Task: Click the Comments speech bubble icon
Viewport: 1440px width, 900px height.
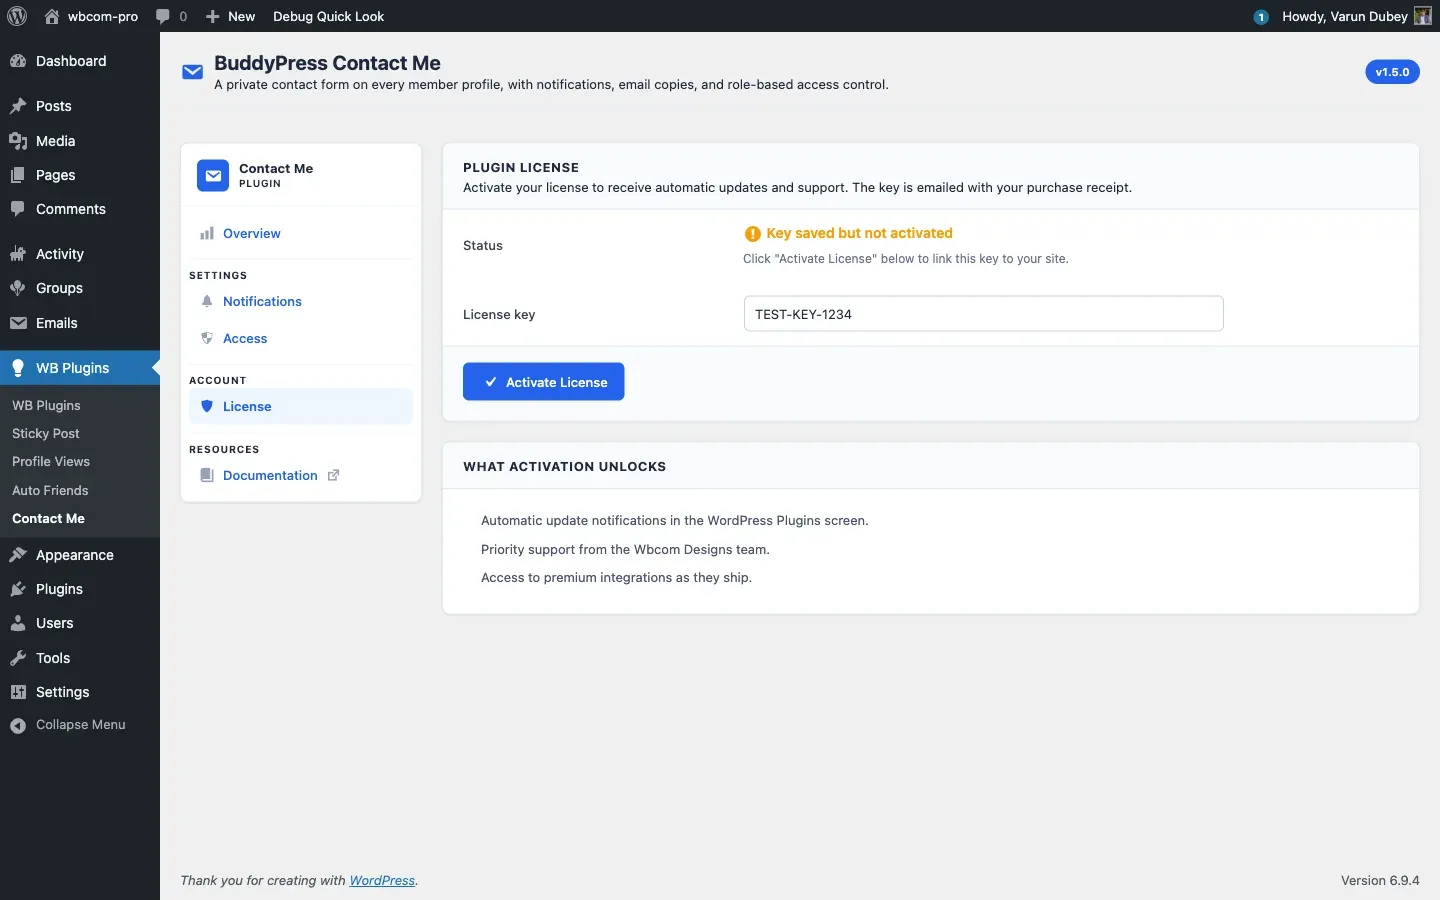Action: [18, 209]
